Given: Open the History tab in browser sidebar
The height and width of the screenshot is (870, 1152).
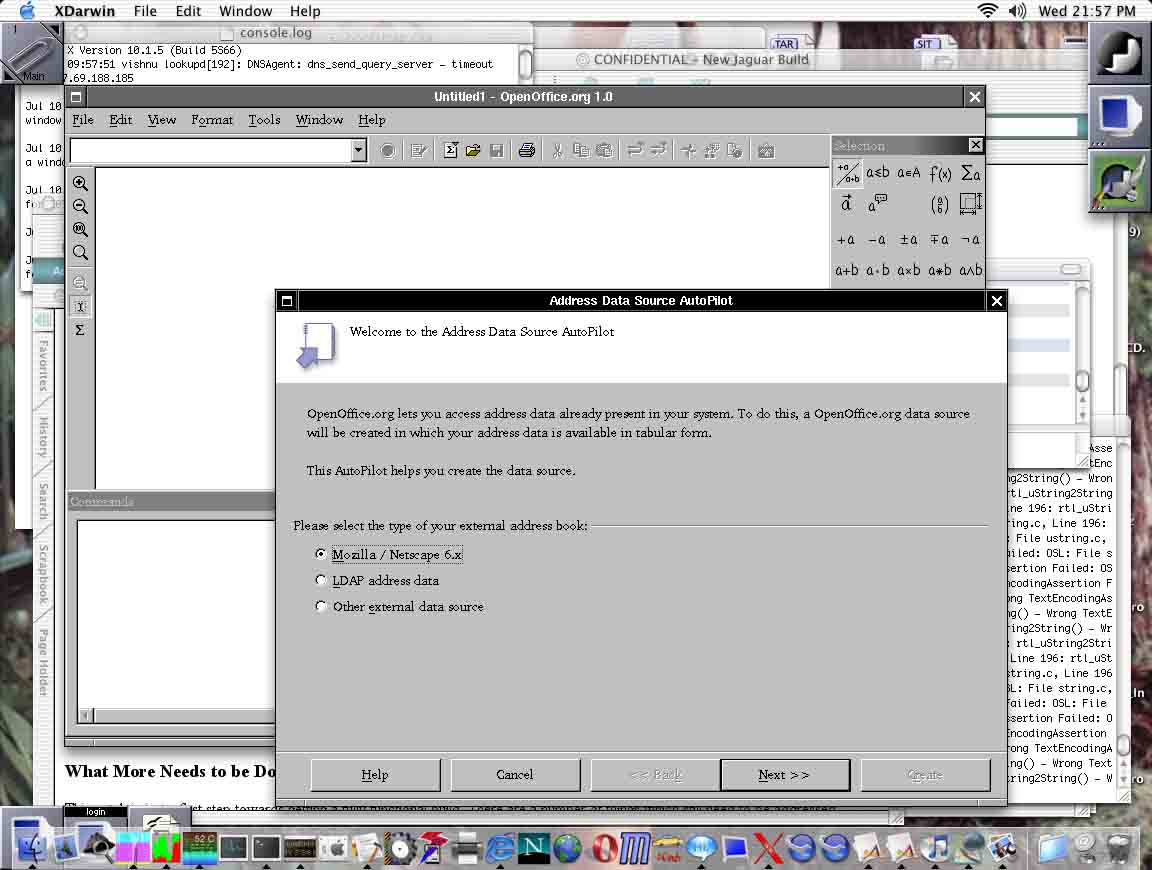Looking at the screenshot, I should [x=43, y=438].
